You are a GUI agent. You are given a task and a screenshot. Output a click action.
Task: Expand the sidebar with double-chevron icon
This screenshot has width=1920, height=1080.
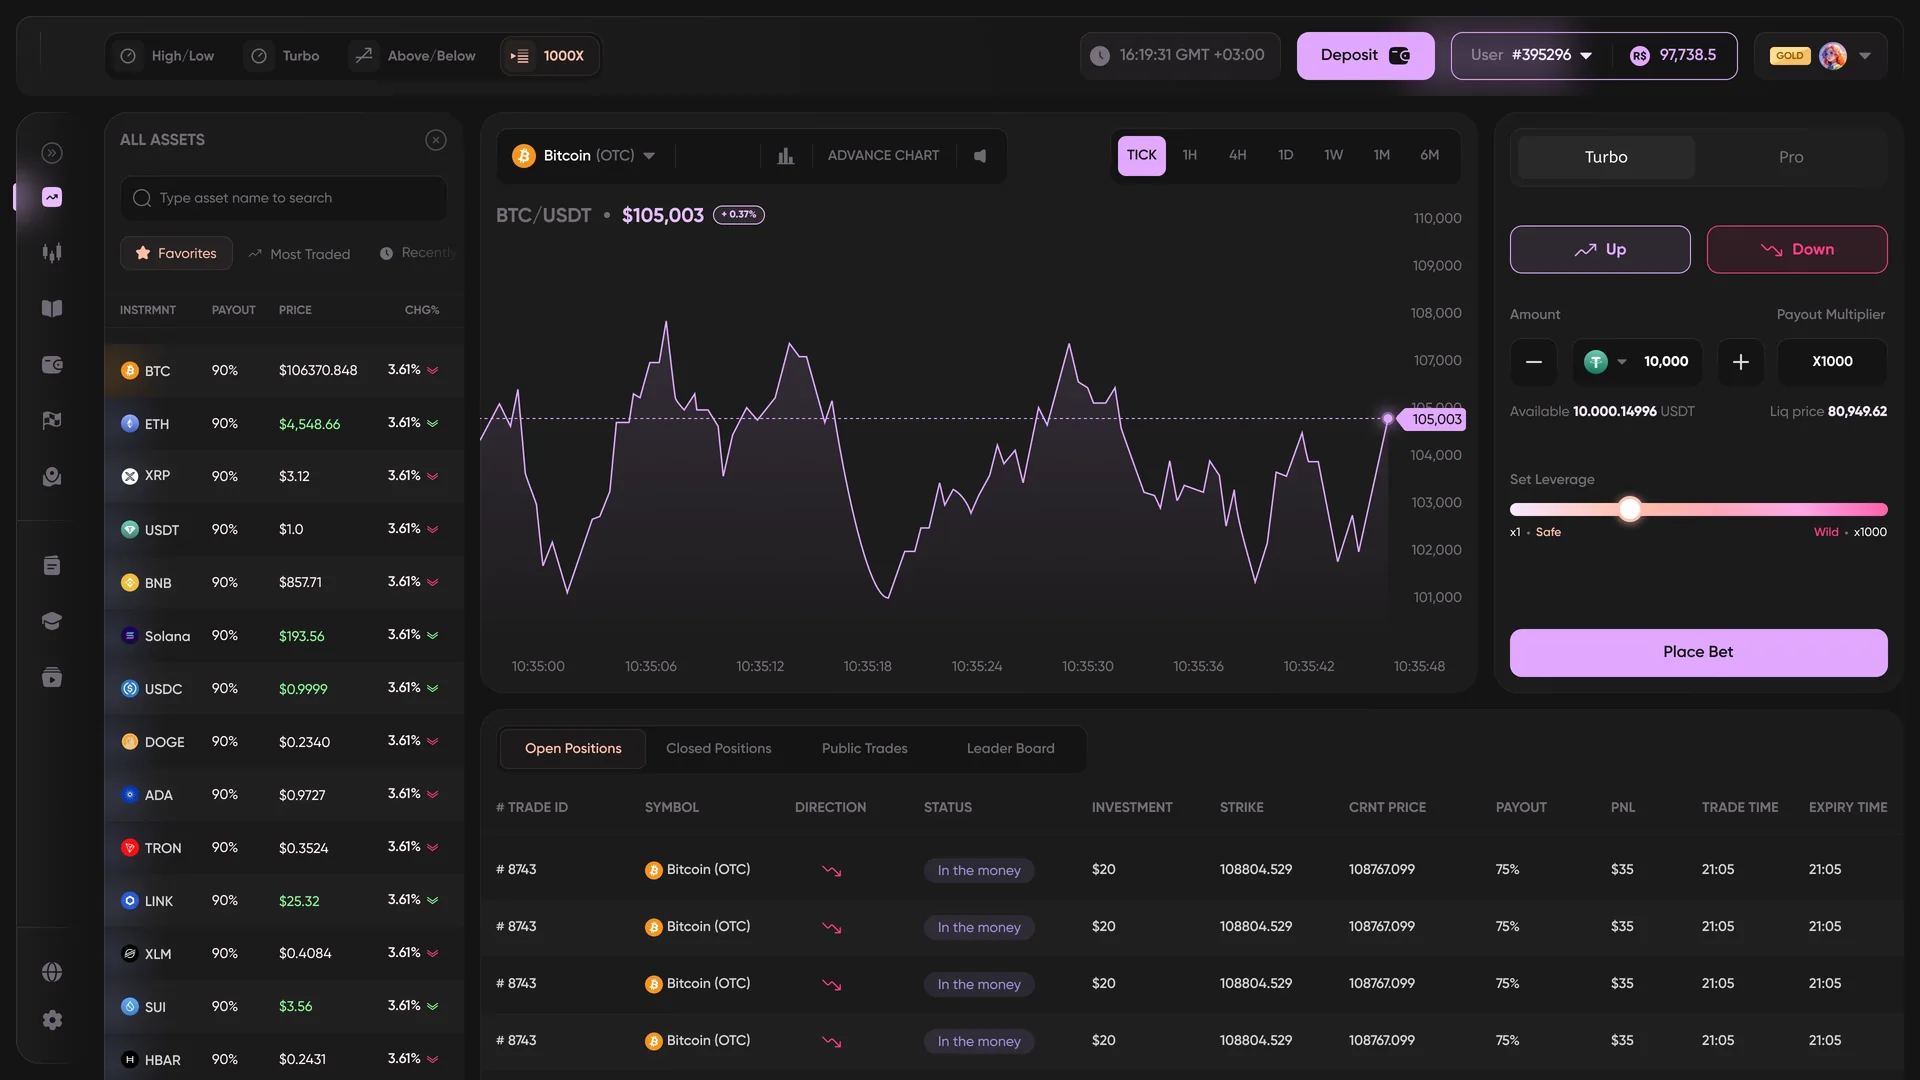pyautogui.click(x=52, y=153)
